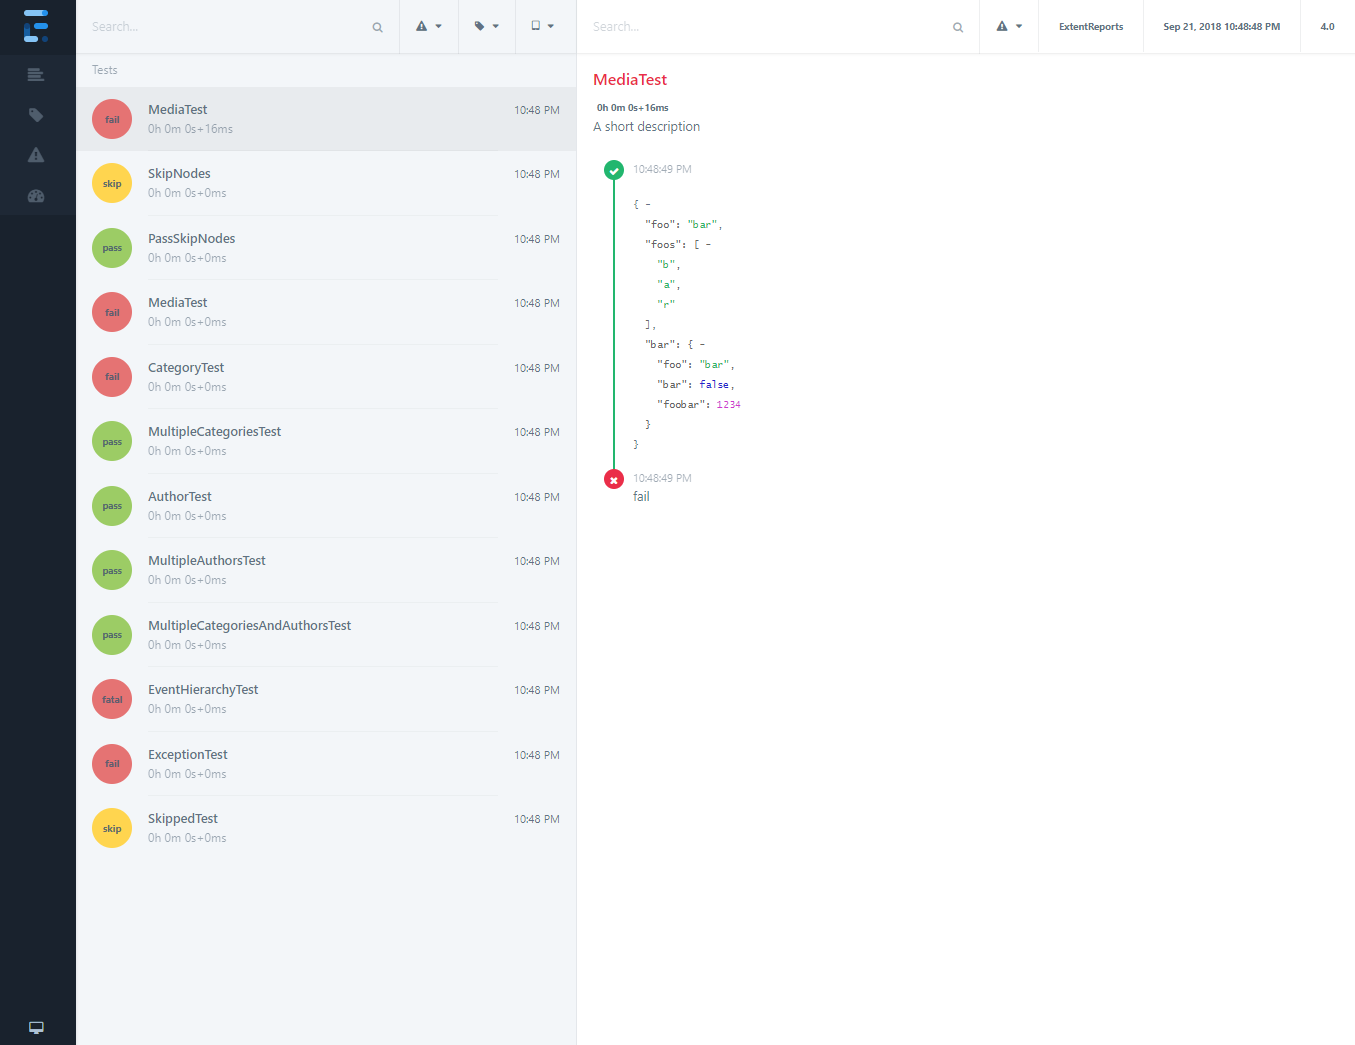Open the Categories tag view in sidebar
Screen dimensions: 1355x1045
(x=36, y=115)
